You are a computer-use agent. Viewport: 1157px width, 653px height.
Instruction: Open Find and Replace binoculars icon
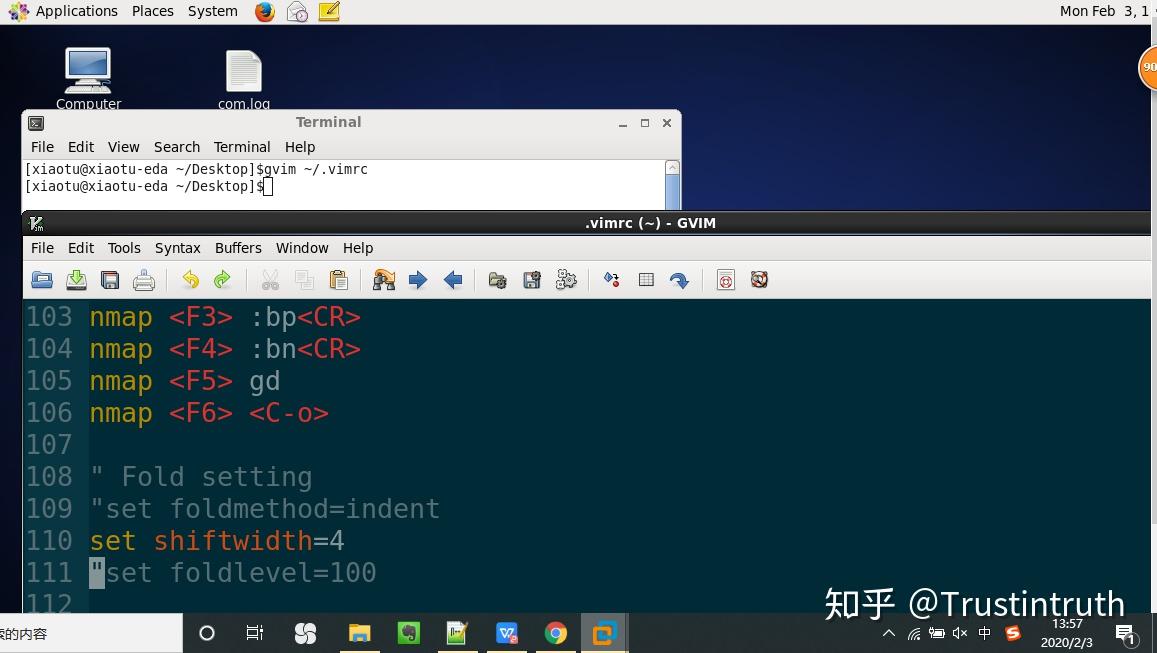tap(384, 280)
